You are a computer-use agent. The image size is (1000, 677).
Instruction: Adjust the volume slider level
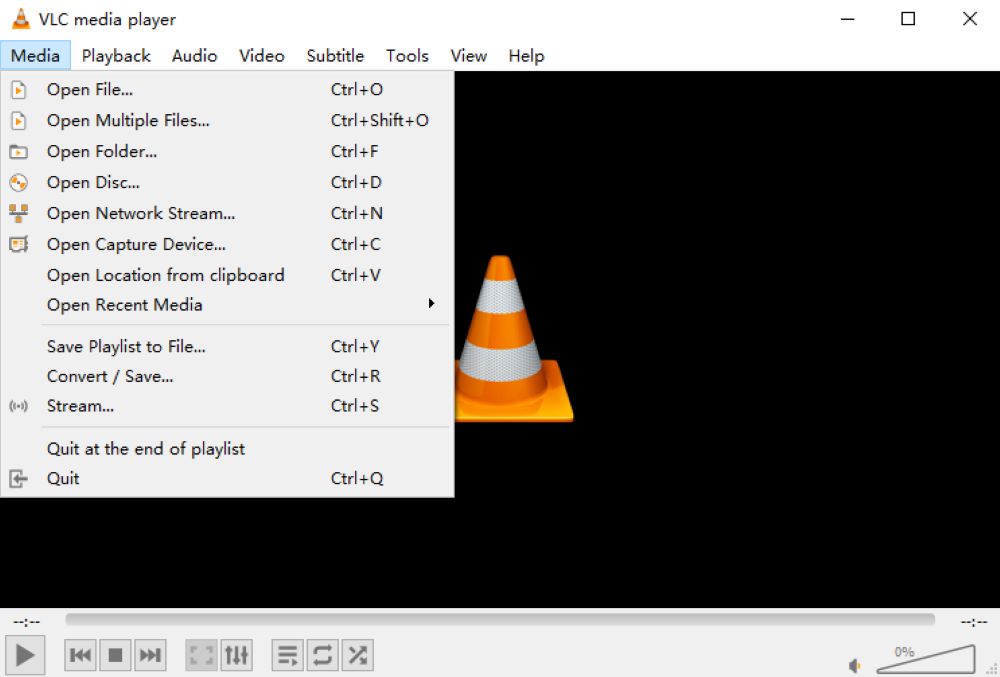(x=925, y=661)
